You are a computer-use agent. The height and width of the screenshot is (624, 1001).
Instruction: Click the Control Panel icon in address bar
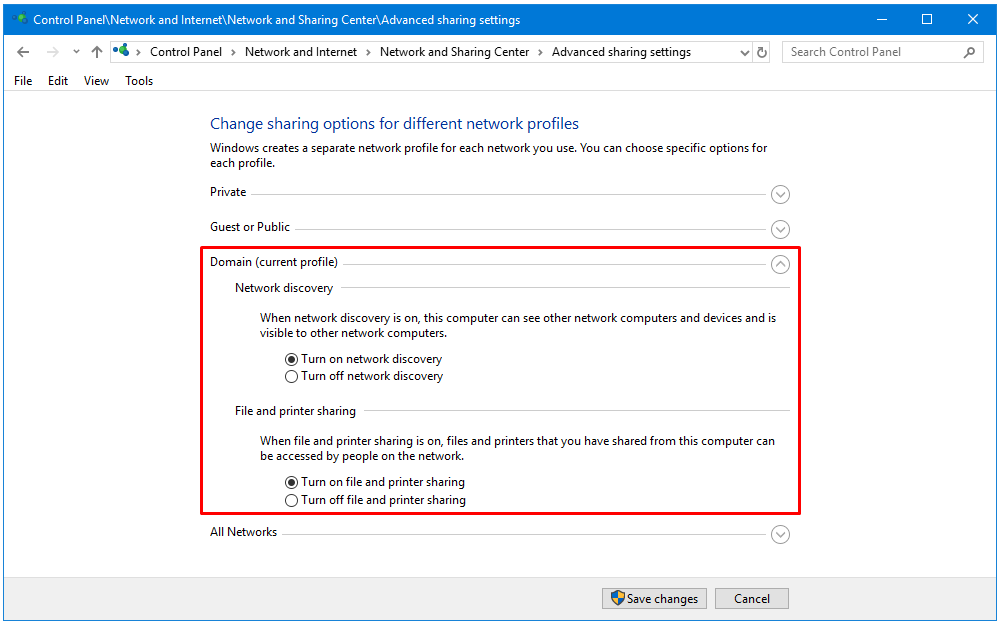pos(122,51)
